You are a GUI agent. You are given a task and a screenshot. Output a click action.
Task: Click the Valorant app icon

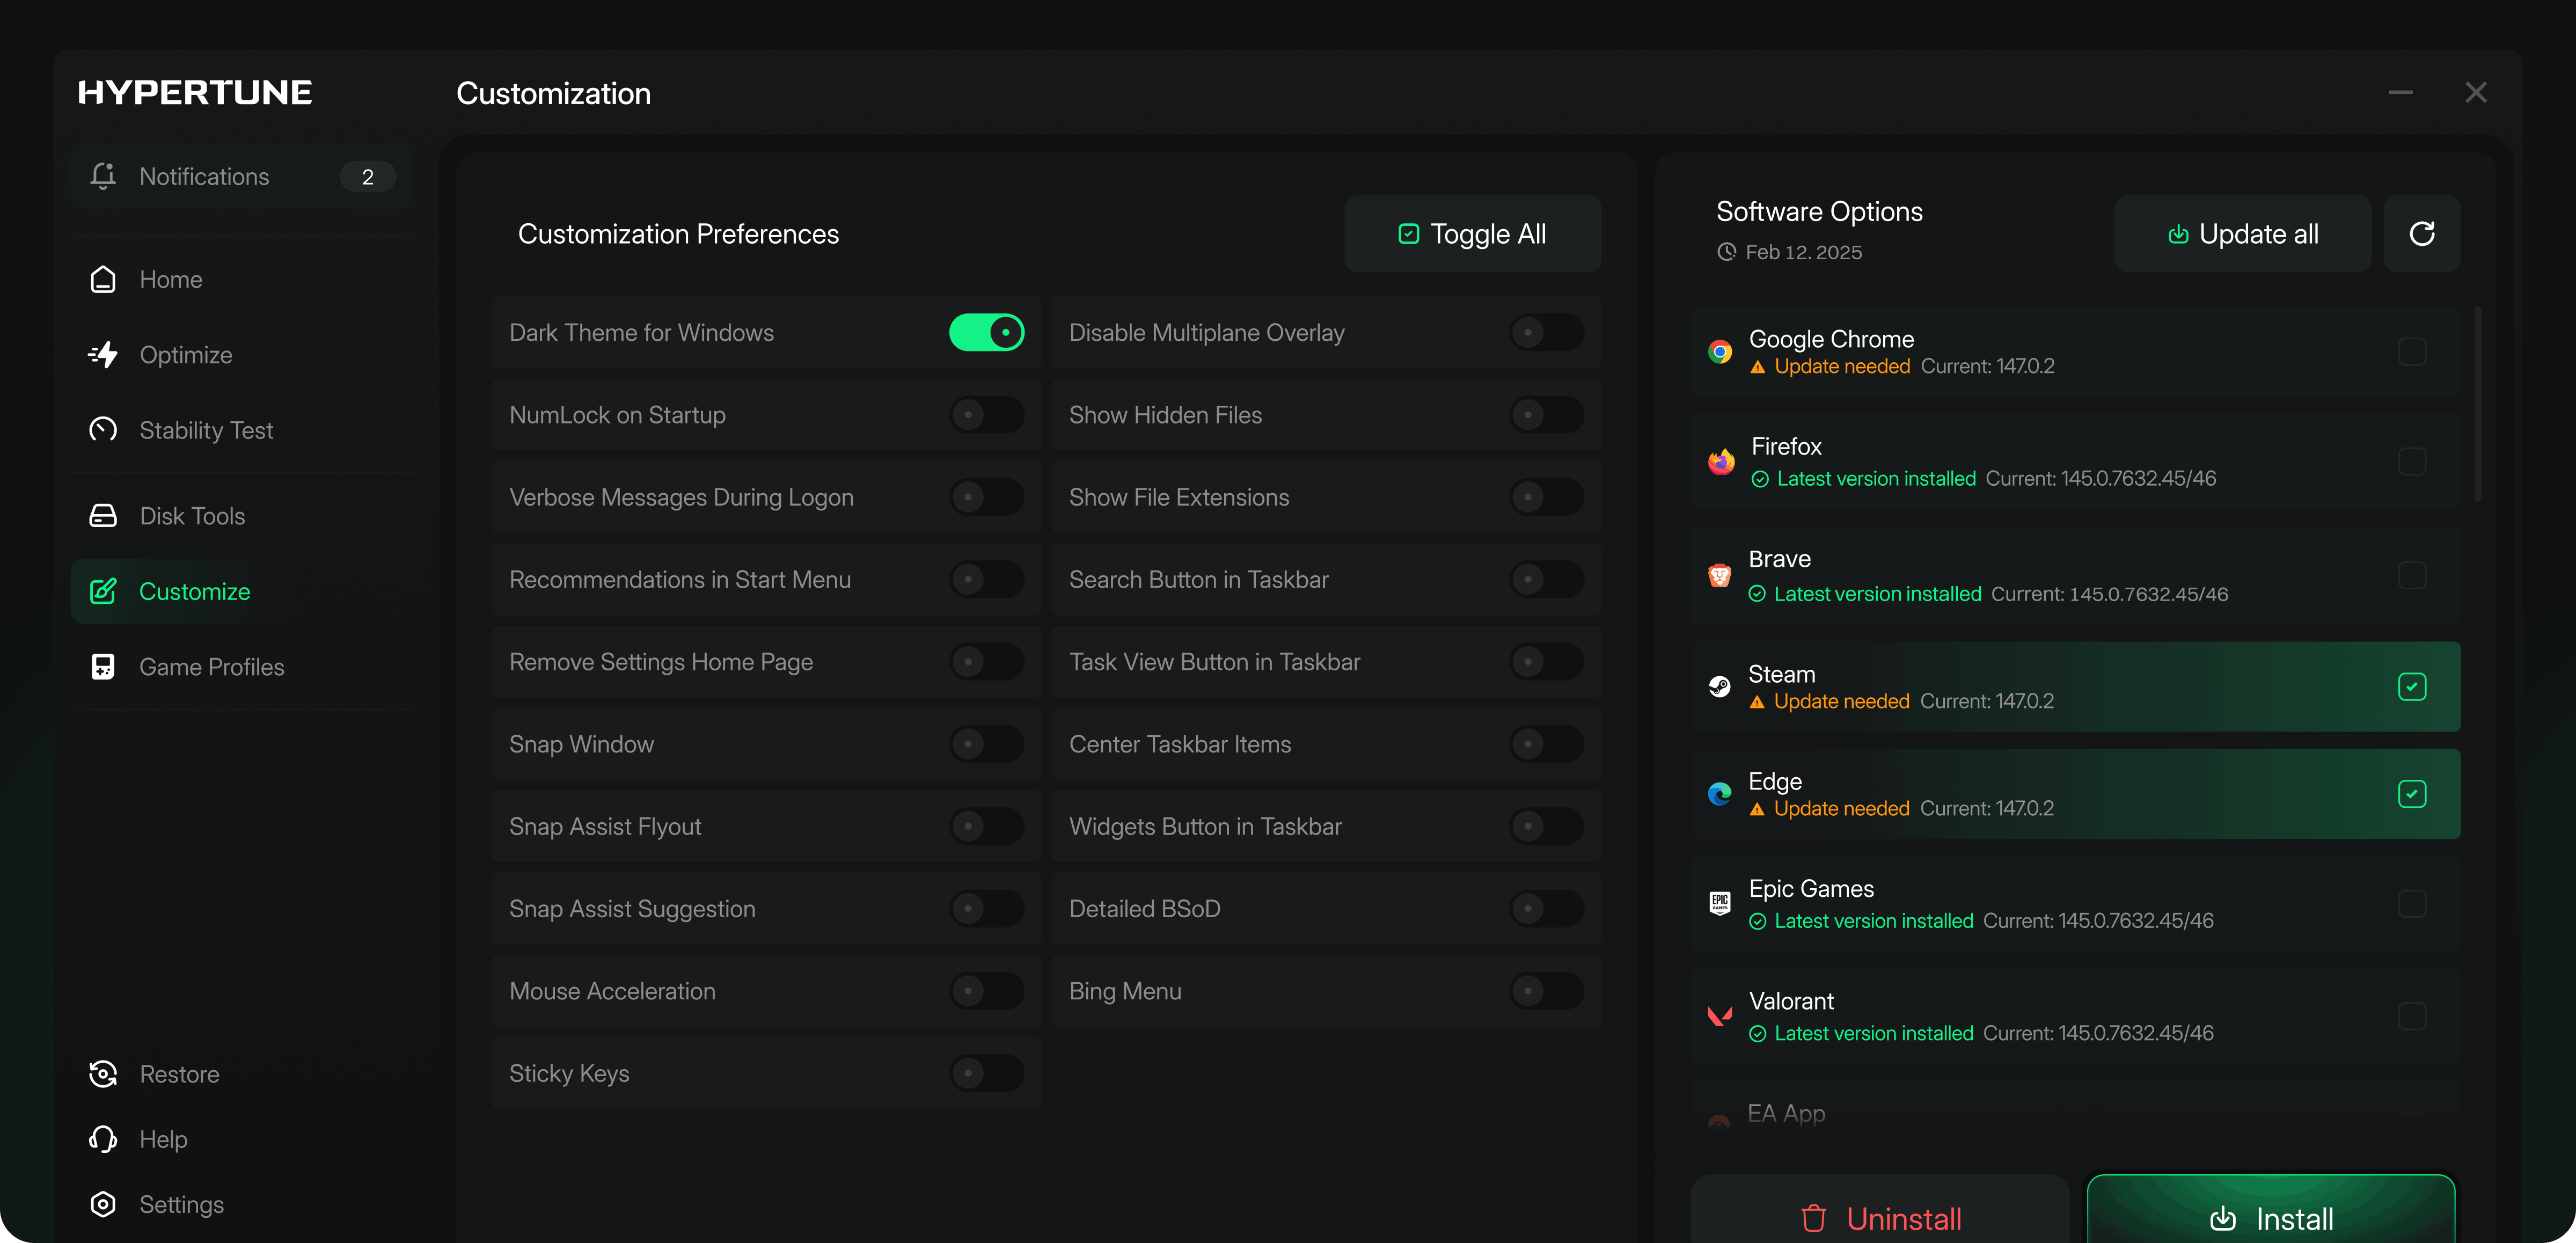[1720, 1016]
